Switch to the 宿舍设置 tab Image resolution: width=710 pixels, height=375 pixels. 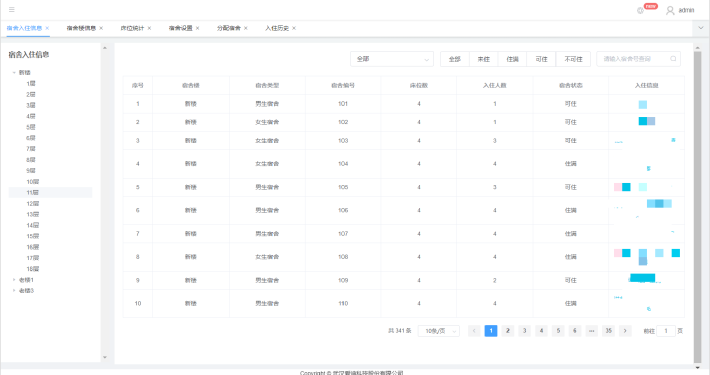click(x=181, y=28)
